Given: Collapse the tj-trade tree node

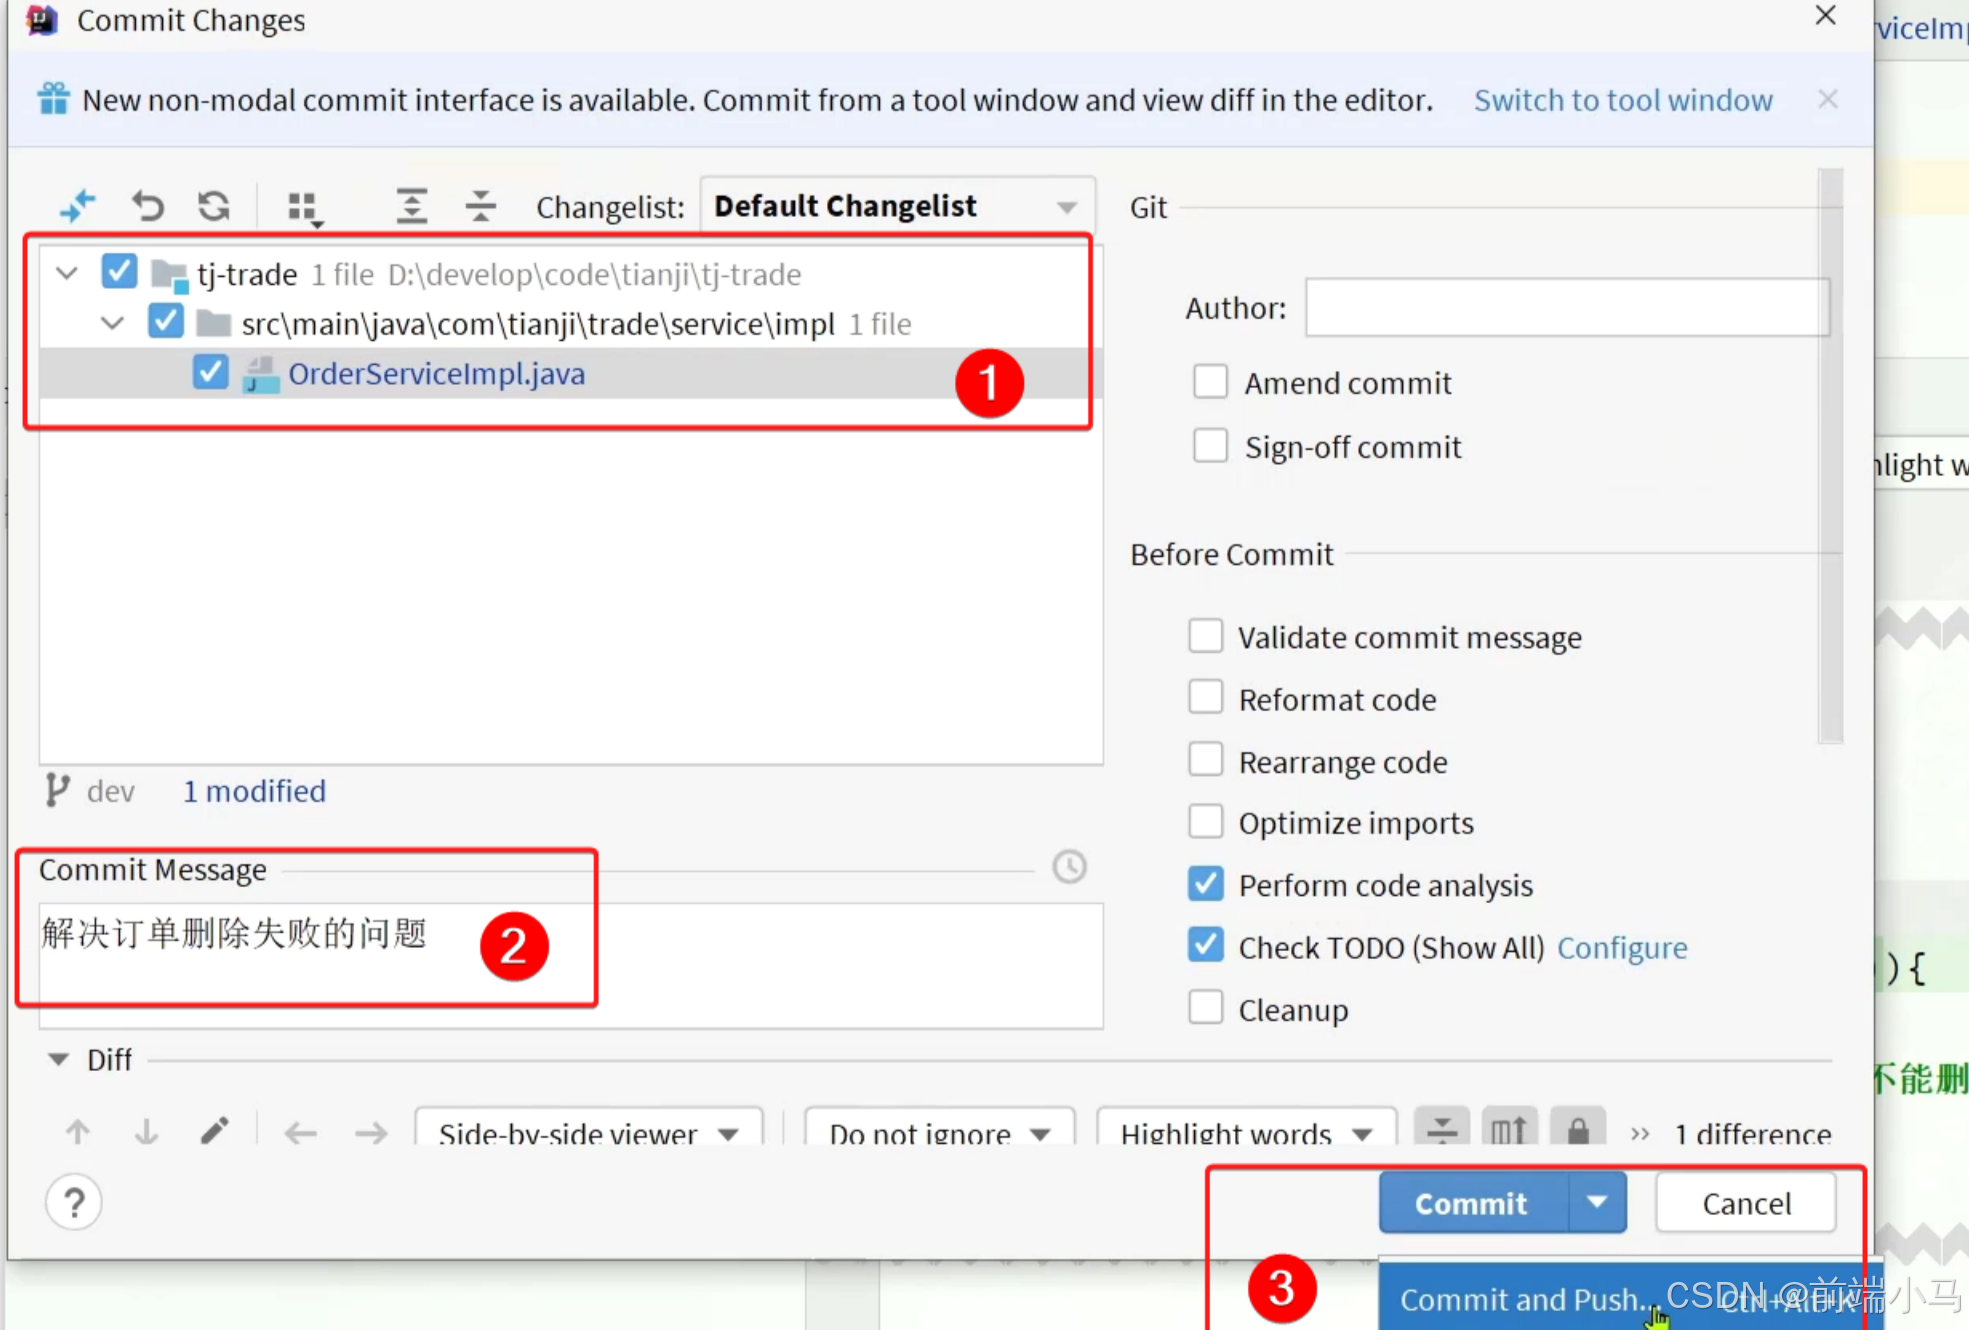Looking at the screenshot, I should click(67, 273).
